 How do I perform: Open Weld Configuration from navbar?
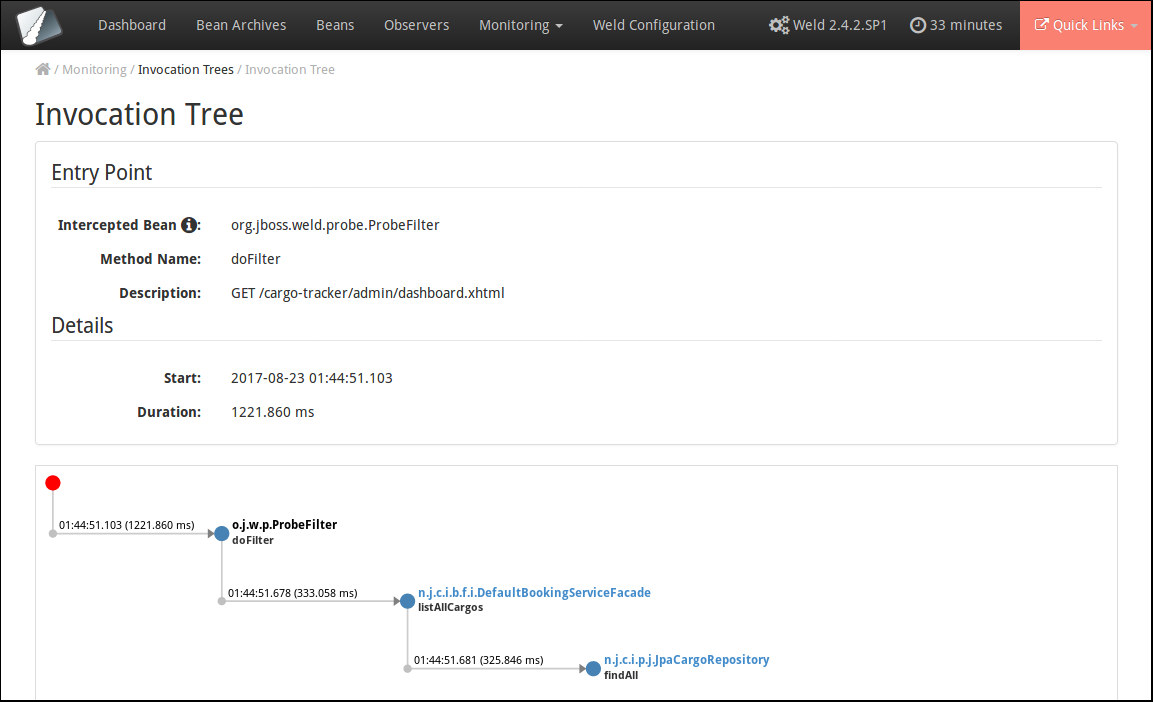coord(653,25)
